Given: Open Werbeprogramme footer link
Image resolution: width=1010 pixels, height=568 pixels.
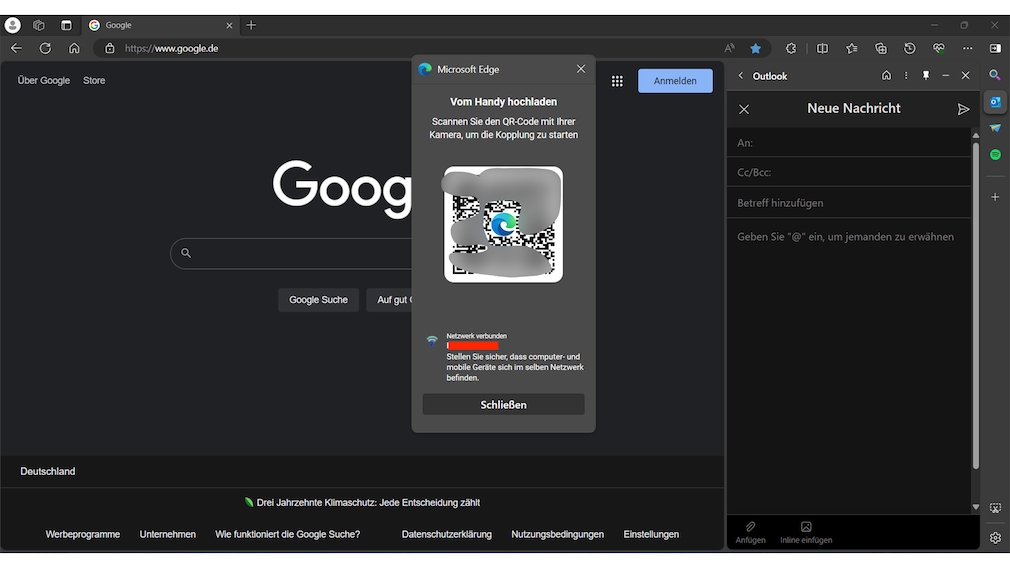Looking at the screenshot, I should pos(82,535).
